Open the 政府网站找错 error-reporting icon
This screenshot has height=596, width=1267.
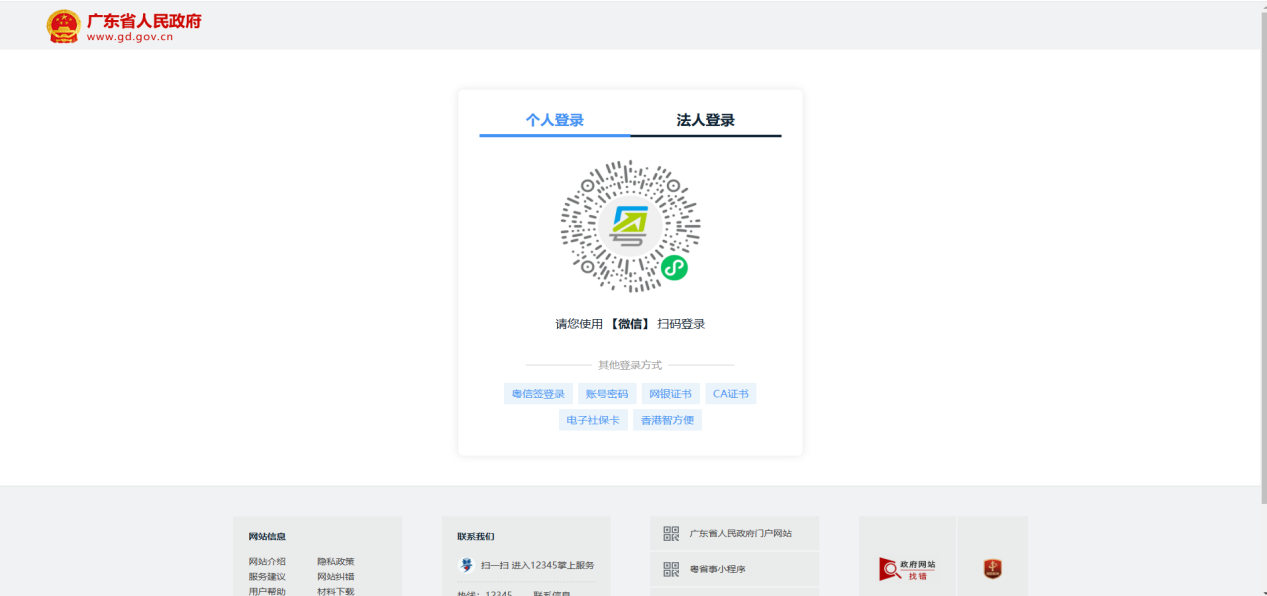point(907,569)
